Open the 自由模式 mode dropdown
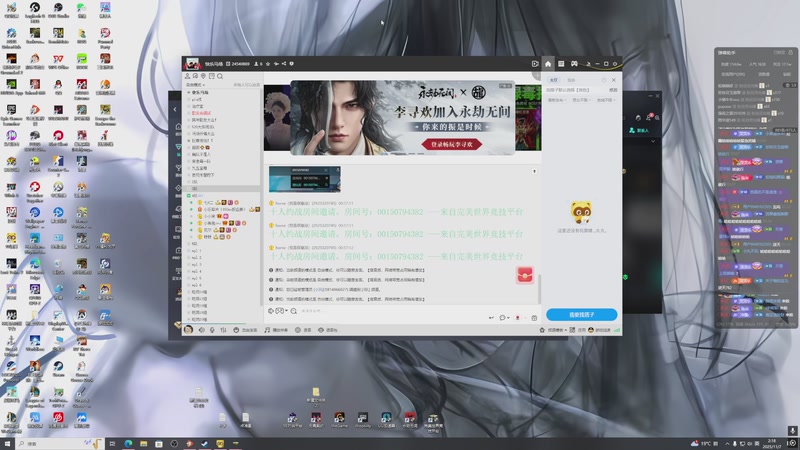800x450 pixels. pos(195,85)
